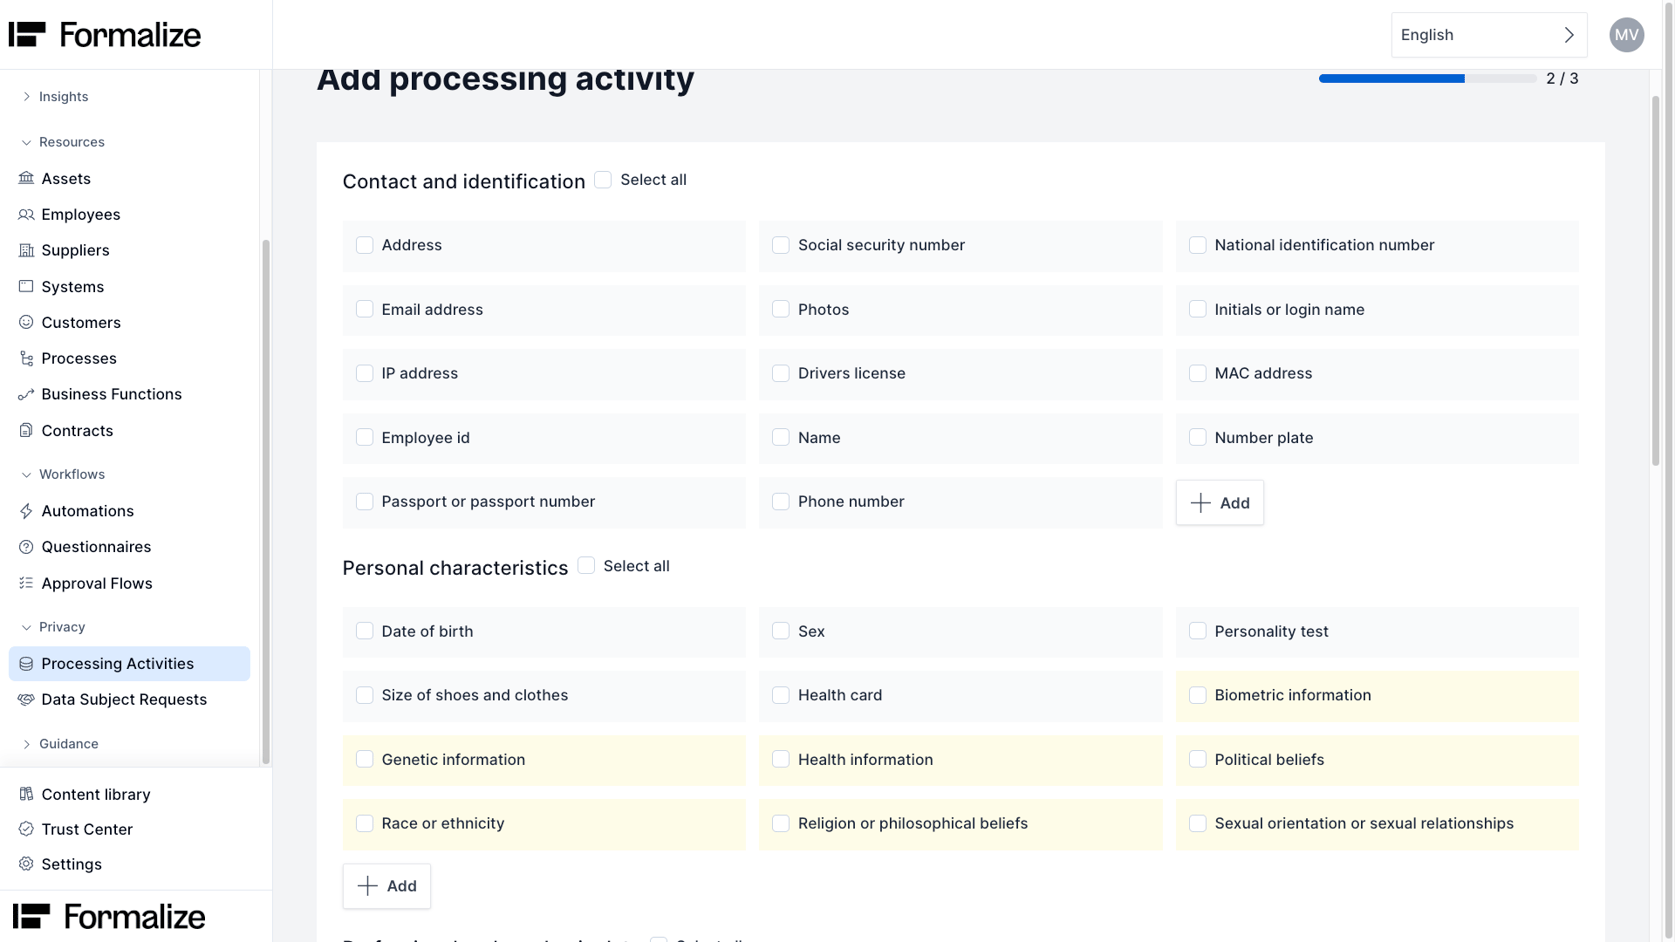
Task: Click Add next to Phone number row
Action: coord(1219,502)
